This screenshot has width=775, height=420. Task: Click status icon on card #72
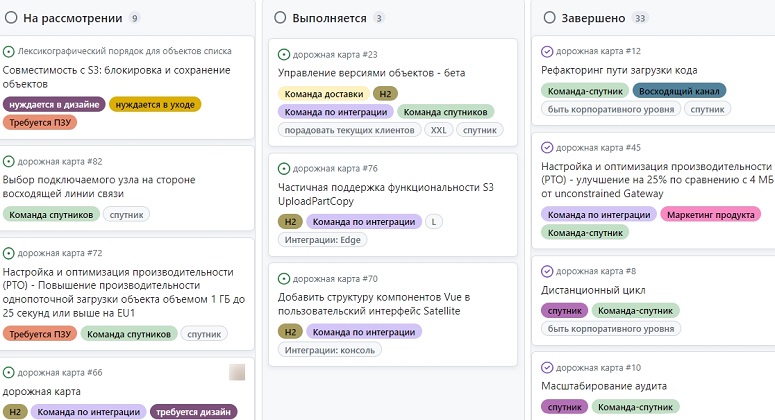click(x=9, y=254)
